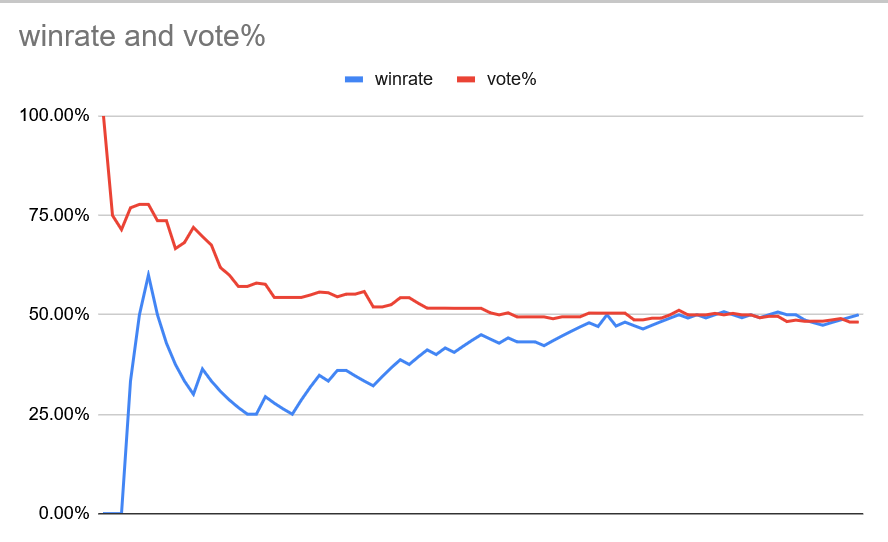Click the red line's starting point at 100%

[x=103, y=117]
